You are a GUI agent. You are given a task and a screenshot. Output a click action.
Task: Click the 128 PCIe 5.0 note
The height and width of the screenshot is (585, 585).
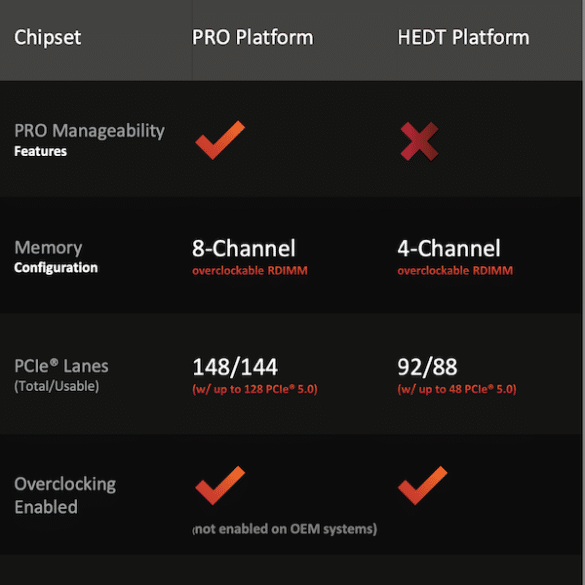point(255,390)
